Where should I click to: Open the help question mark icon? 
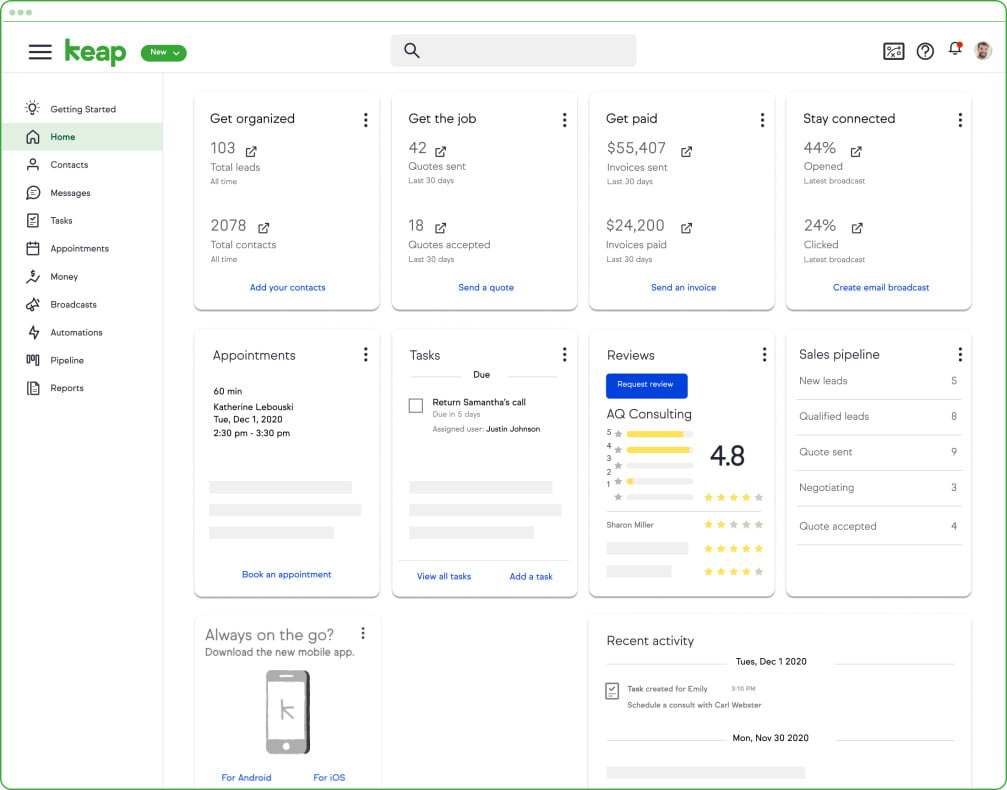924,51
